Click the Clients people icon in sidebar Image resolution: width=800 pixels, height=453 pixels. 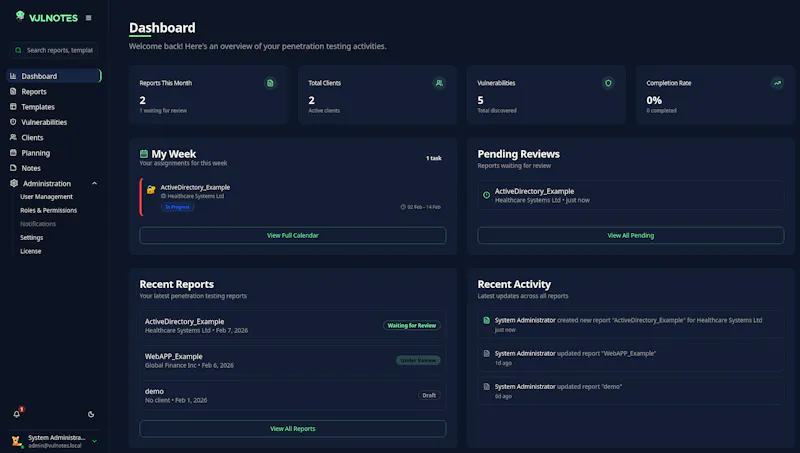tap(13, 137)
